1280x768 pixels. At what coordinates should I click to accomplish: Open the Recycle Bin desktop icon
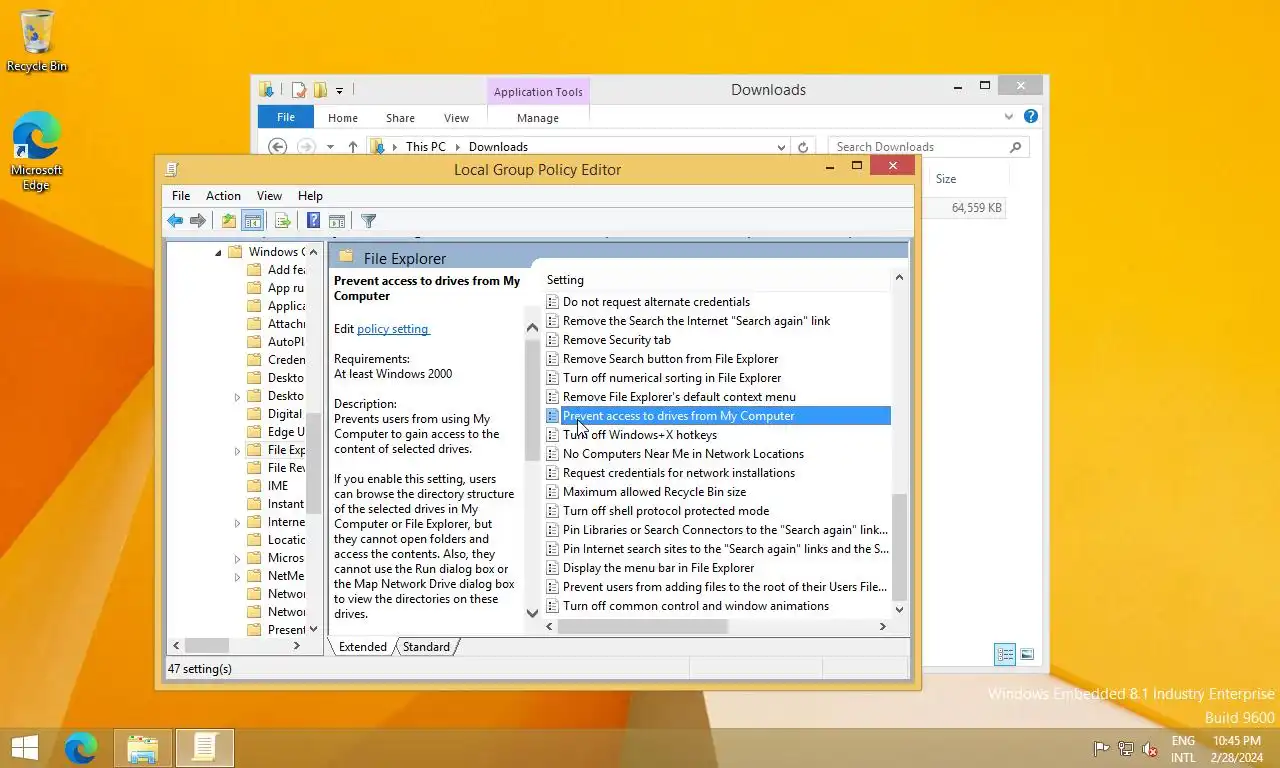pos(37,41)
